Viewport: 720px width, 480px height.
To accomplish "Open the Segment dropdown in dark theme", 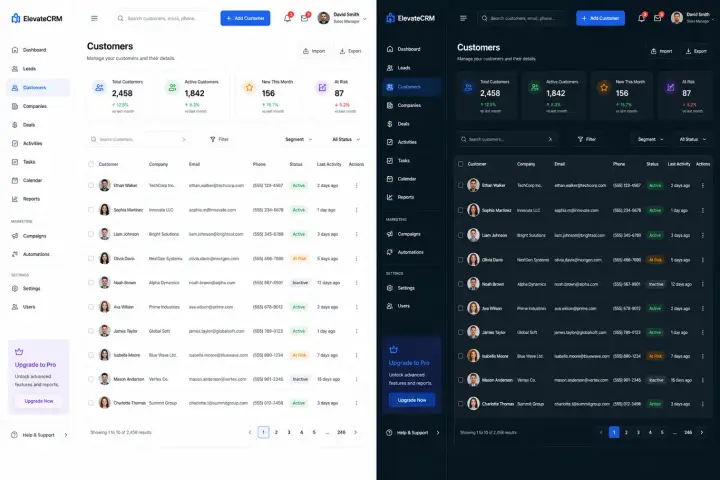I will tap(651, 139).
